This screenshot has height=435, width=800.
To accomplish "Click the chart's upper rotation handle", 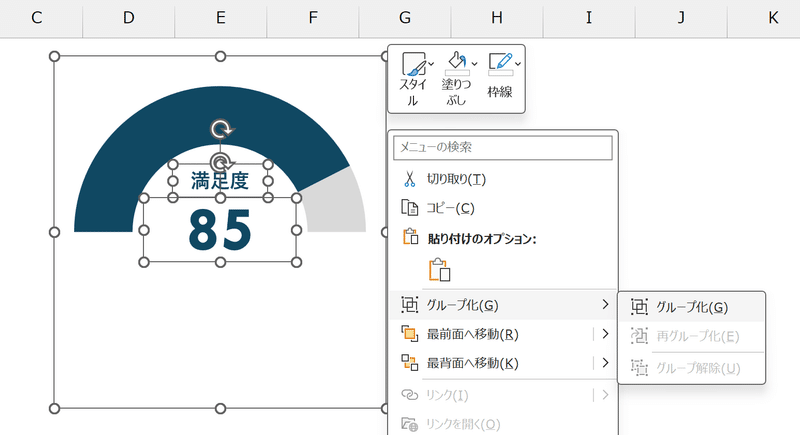I will (220, 130).
